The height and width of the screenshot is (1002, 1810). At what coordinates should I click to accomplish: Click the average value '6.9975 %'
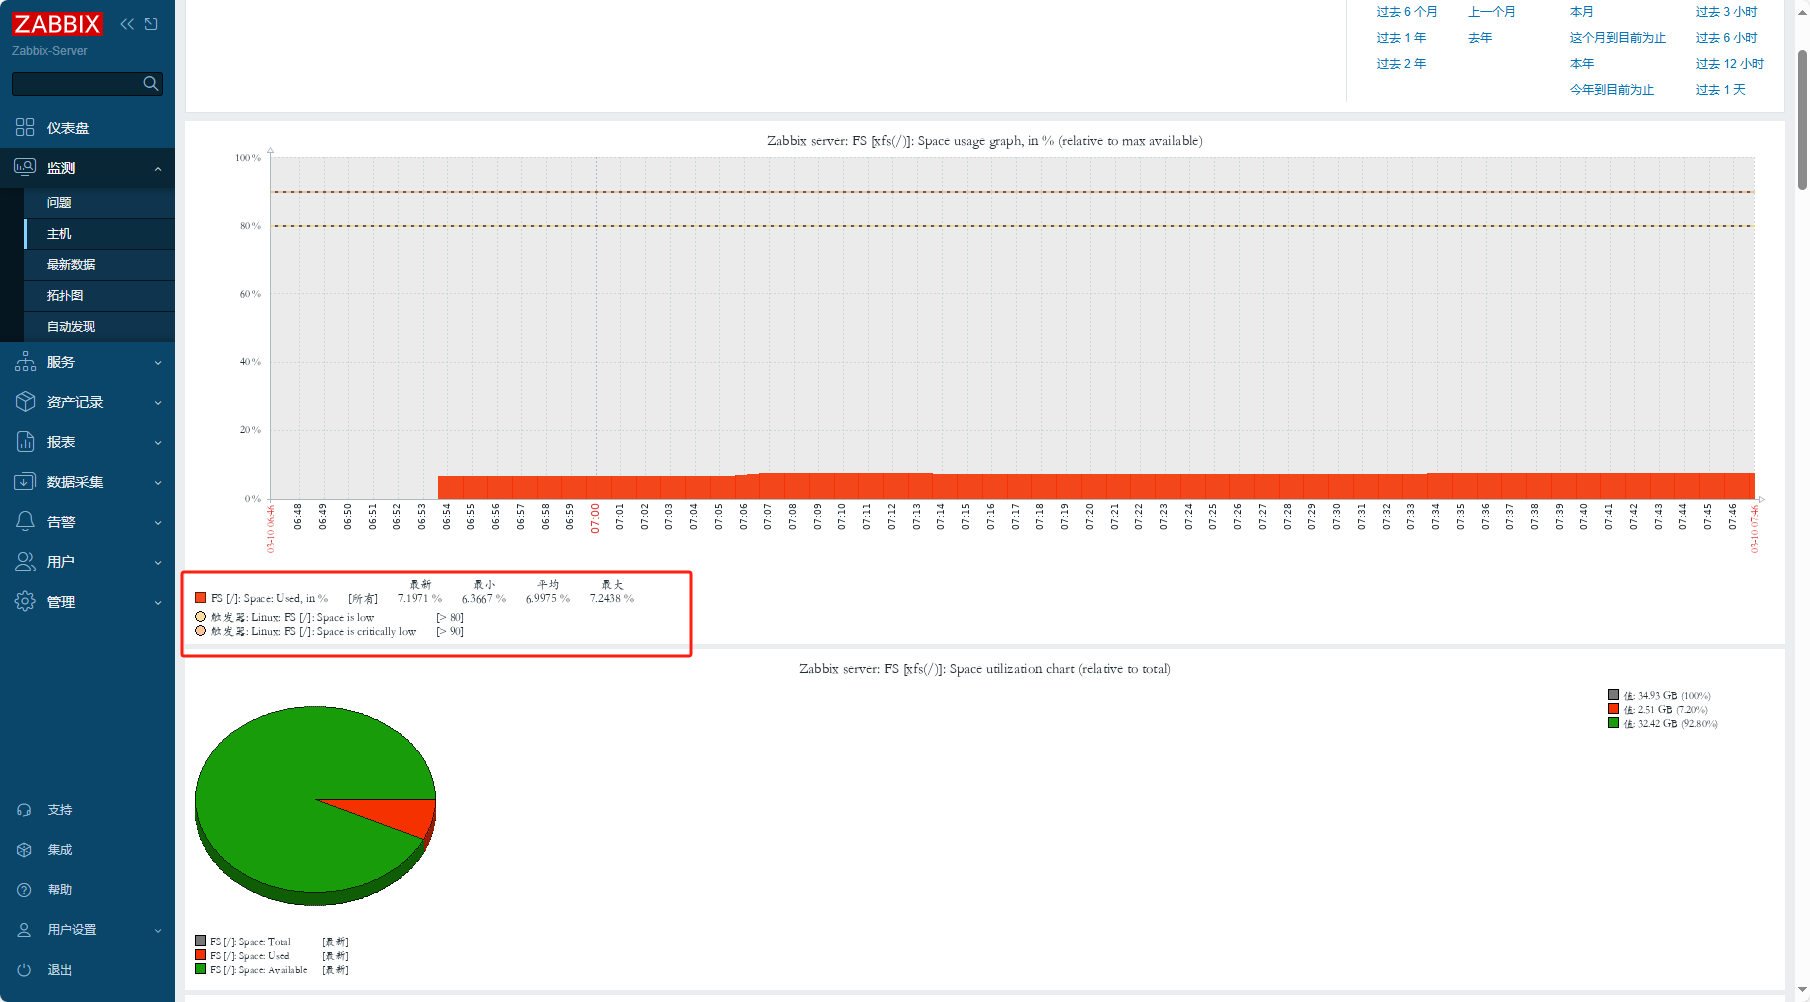click(x=548, y=598)
